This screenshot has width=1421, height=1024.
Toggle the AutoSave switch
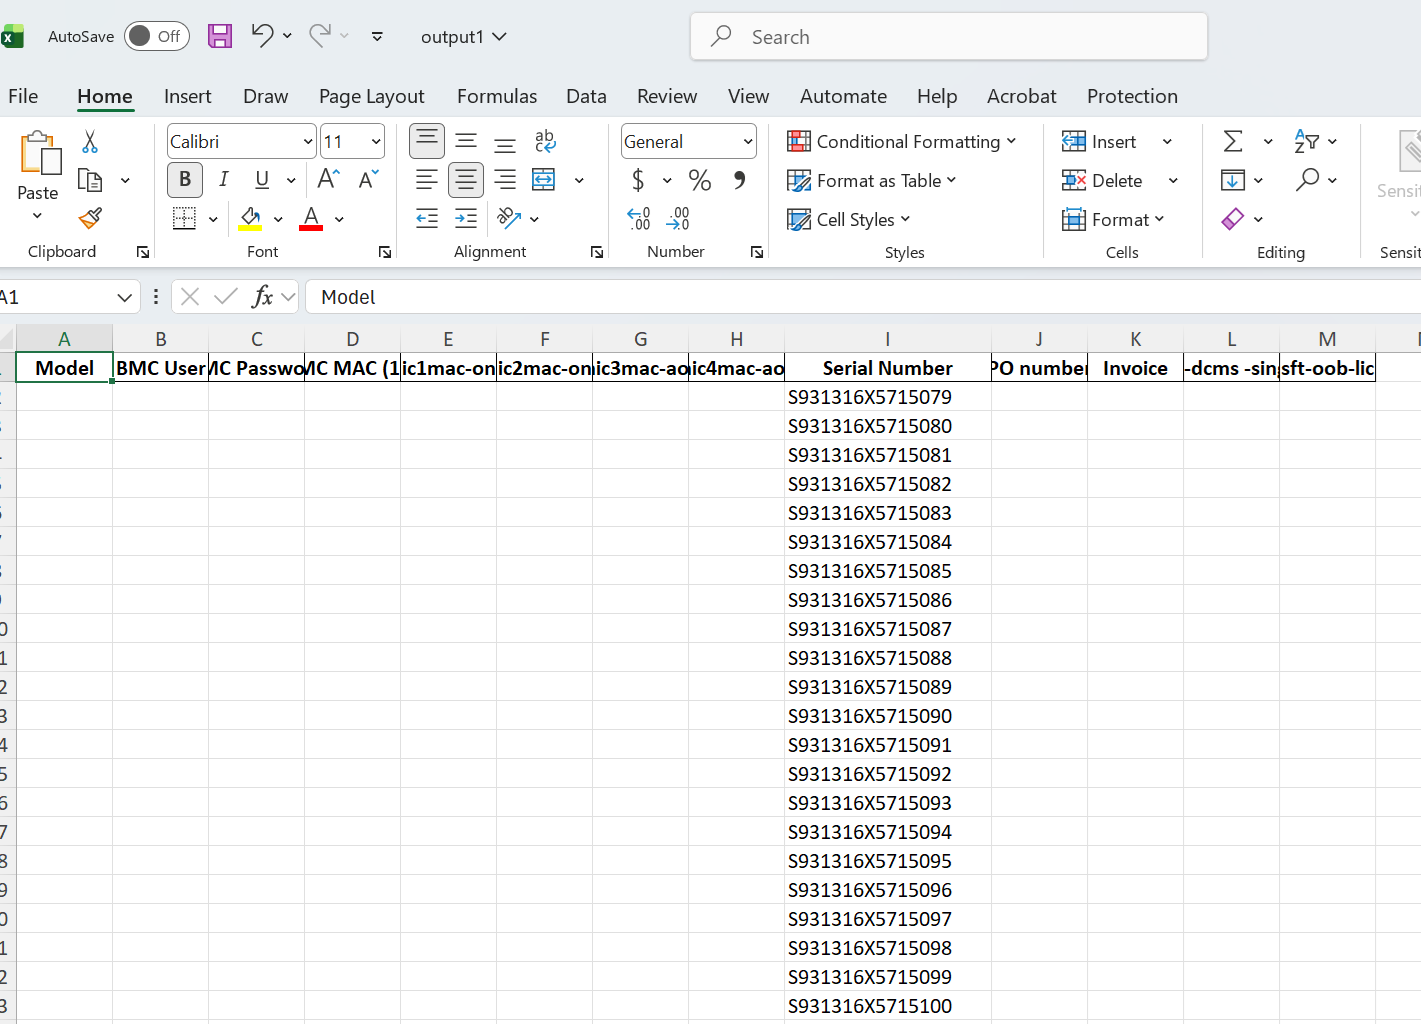tap(157, 37)
